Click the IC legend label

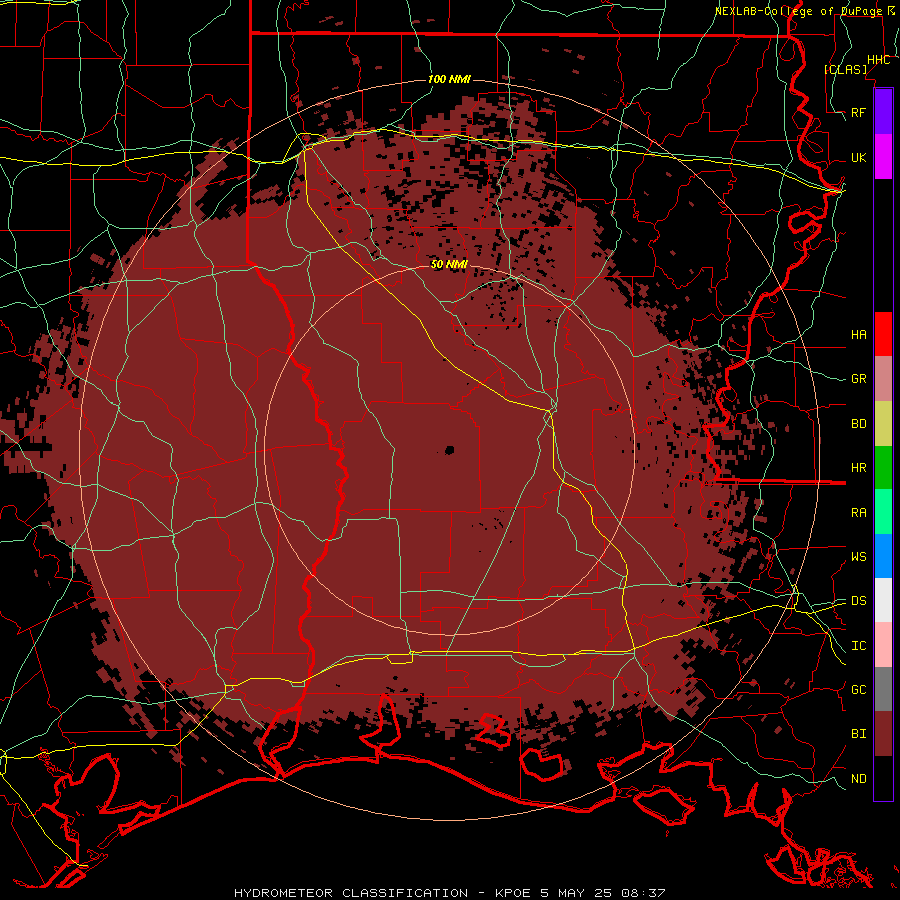pyautogui.click(x=858, y=646)
